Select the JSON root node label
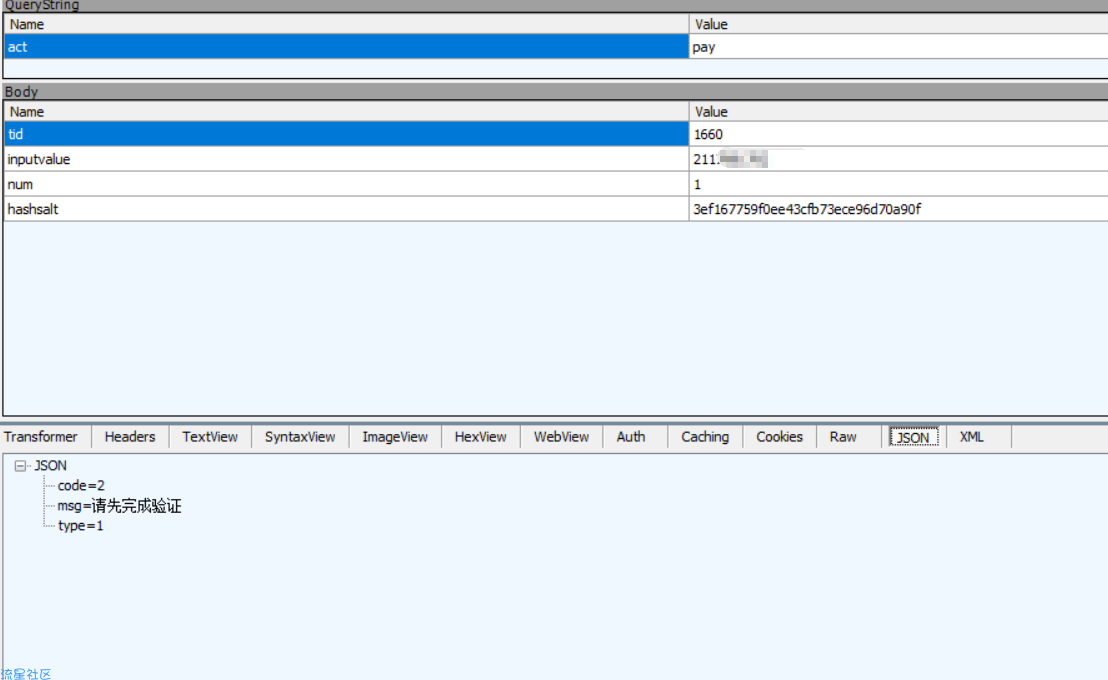 pos(51,466)
